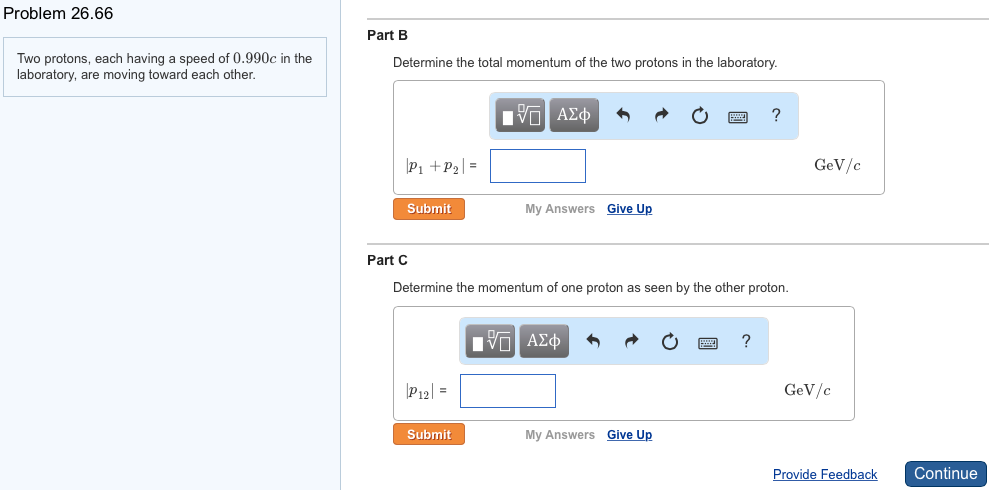The image size is (998, 490).
Task: Undo last edit in Part B toolbar
Action: point(623,115)
